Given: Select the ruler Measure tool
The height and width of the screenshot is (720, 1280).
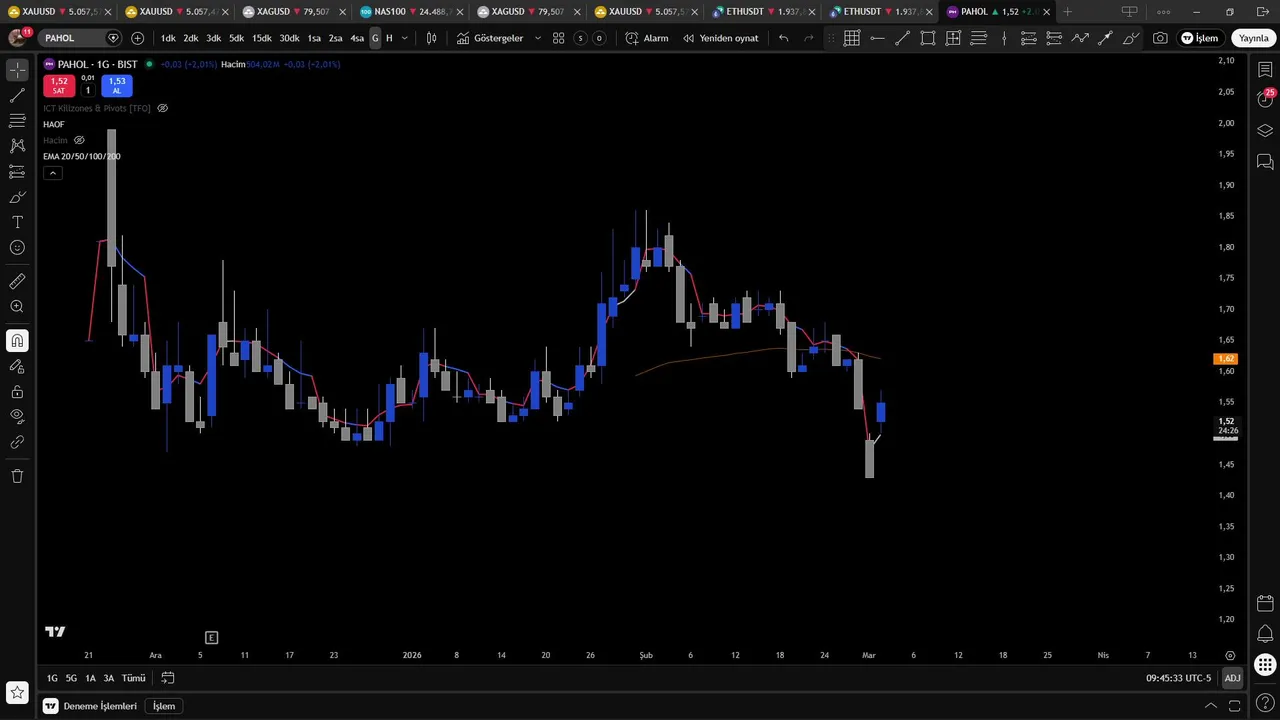Looking at the screenshot, I should (x=17, y=282).
